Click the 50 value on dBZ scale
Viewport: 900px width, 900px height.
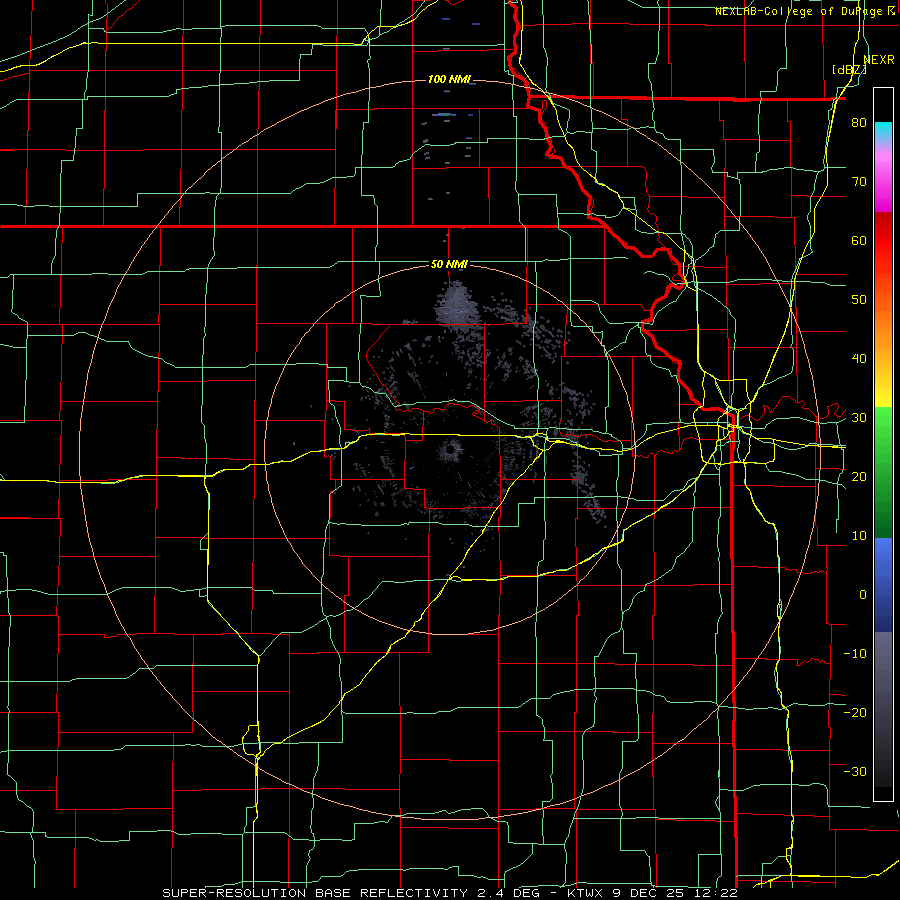coord(859,300)
